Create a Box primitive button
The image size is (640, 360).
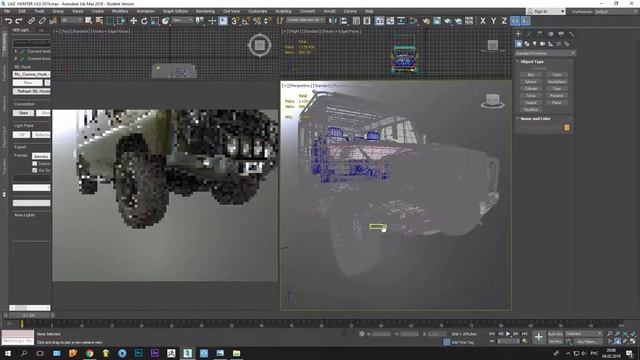[x=531, y=75]
